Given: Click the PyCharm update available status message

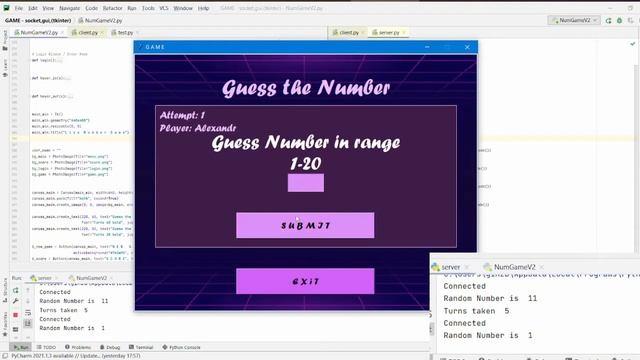Looking at the screenshot, I should [76, 356].
